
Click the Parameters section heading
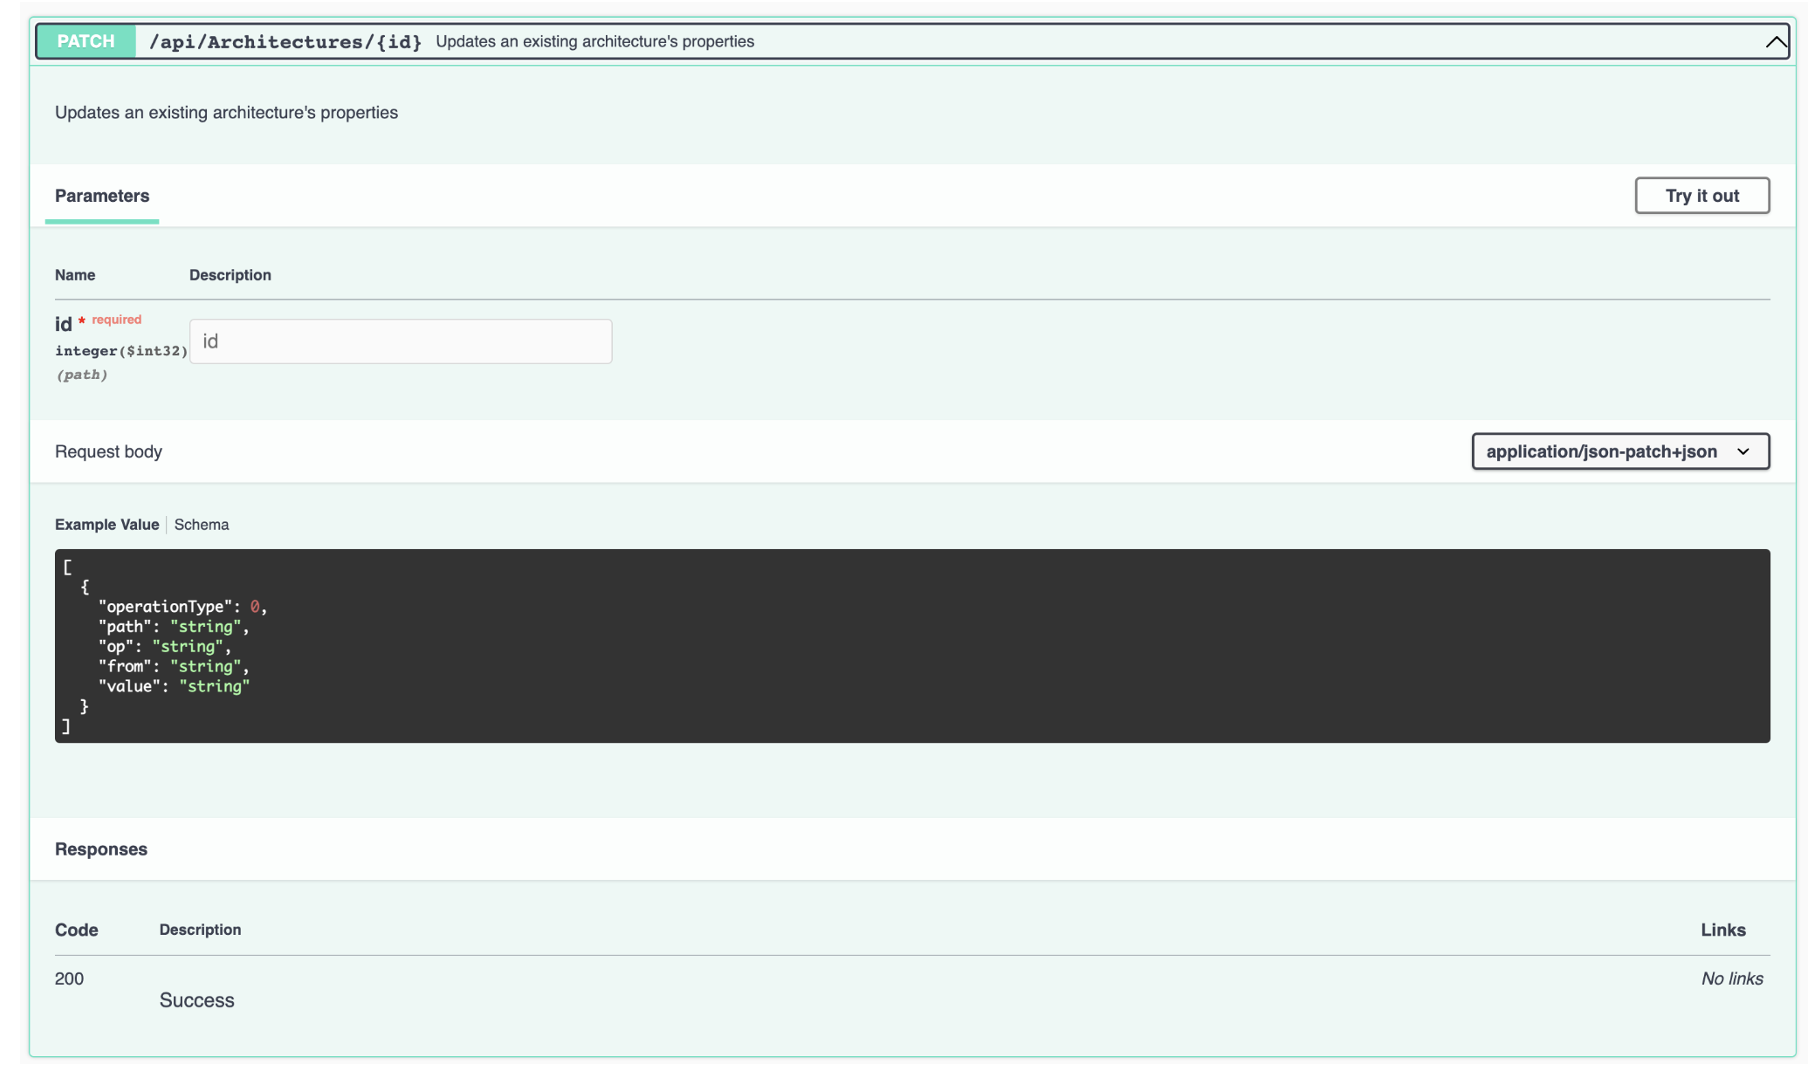101,196
